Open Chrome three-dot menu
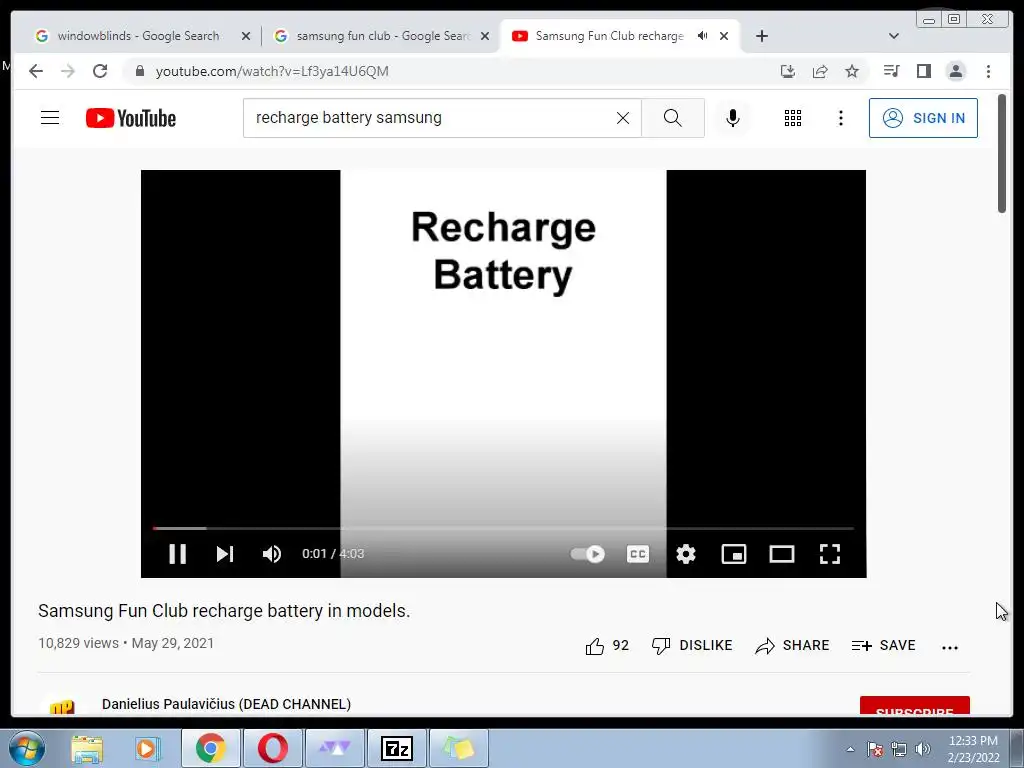The height and width of the screenshot is (768, 1024). tap(988, 71)
